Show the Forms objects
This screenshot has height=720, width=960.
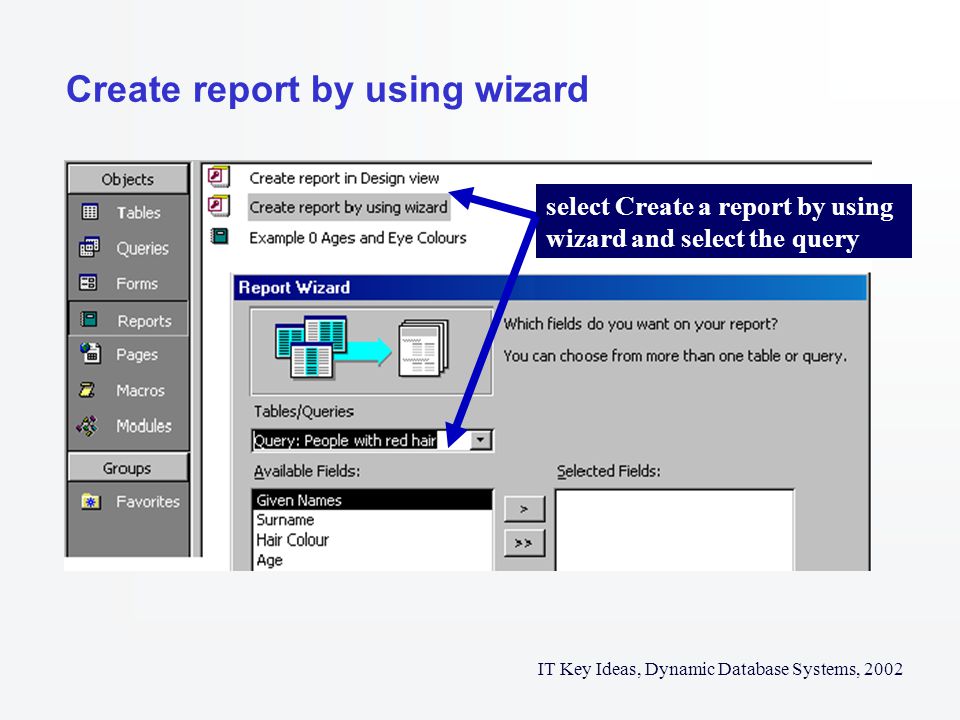137,283
